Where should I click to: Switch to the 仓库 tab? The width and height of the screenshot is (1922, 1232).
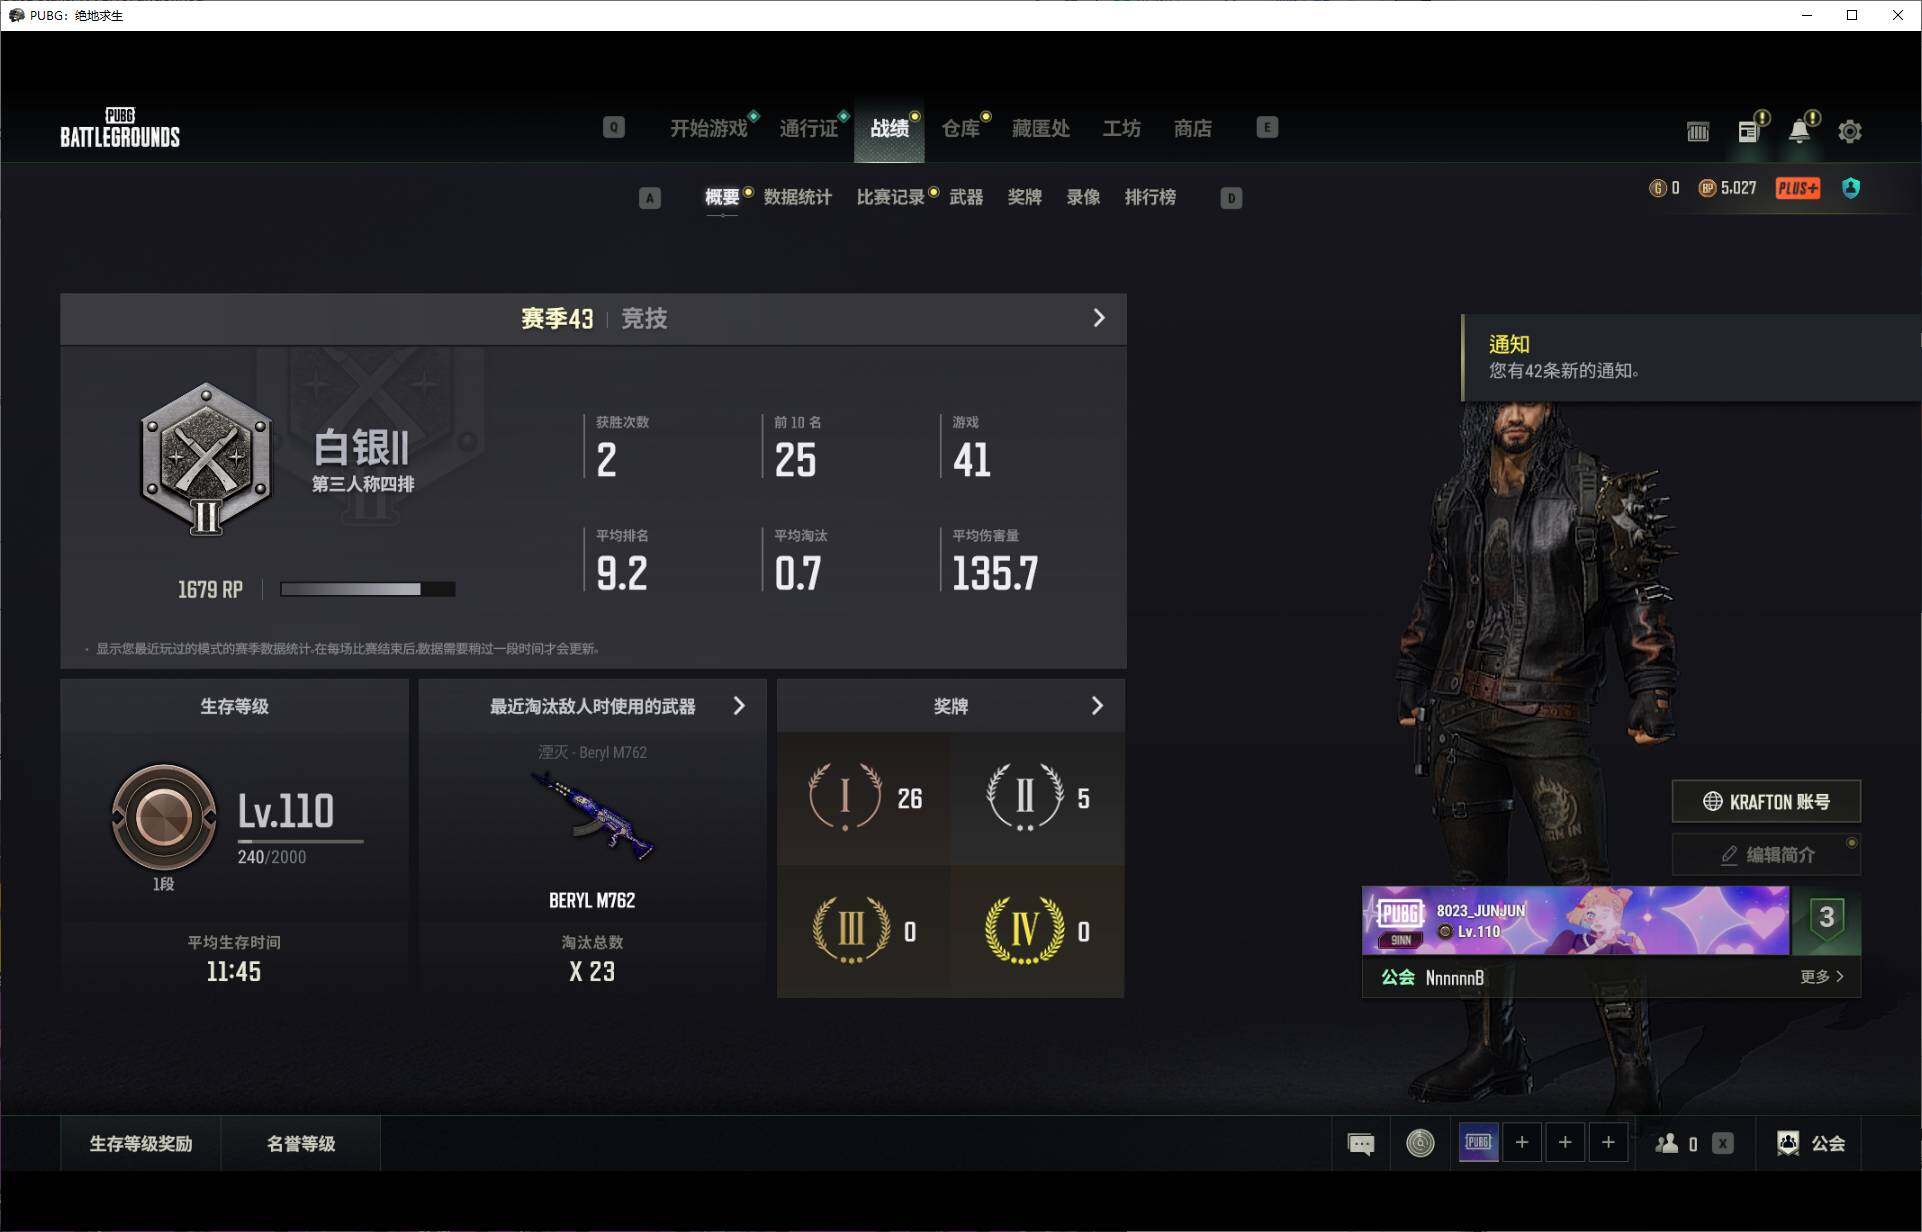click(x=960, y=128)
